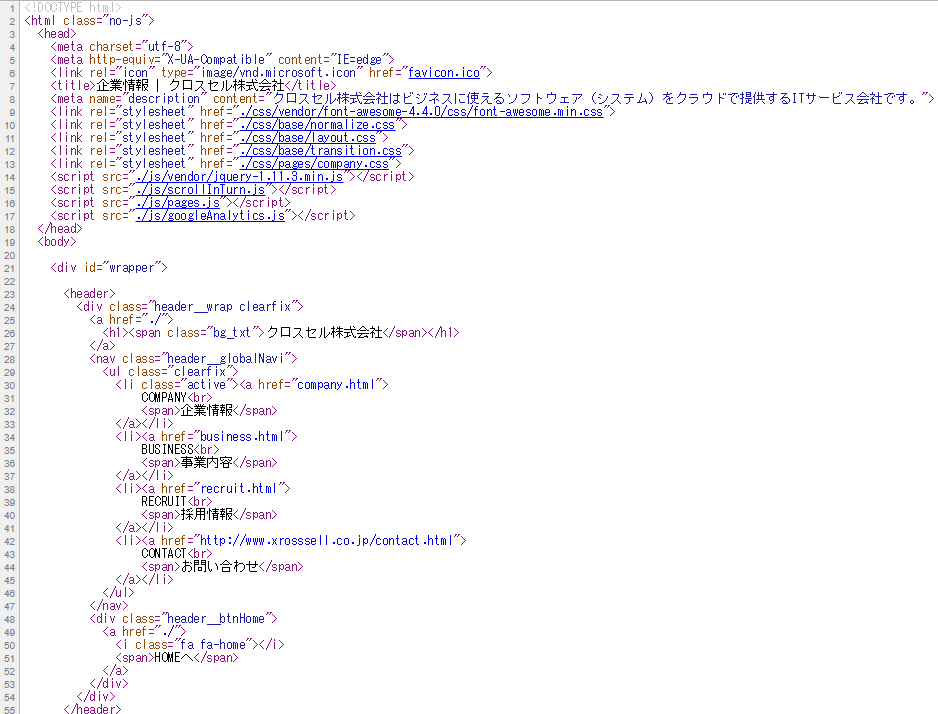Open the layout.css stylesheet link

pyautogui.click(x=307, y=138)
